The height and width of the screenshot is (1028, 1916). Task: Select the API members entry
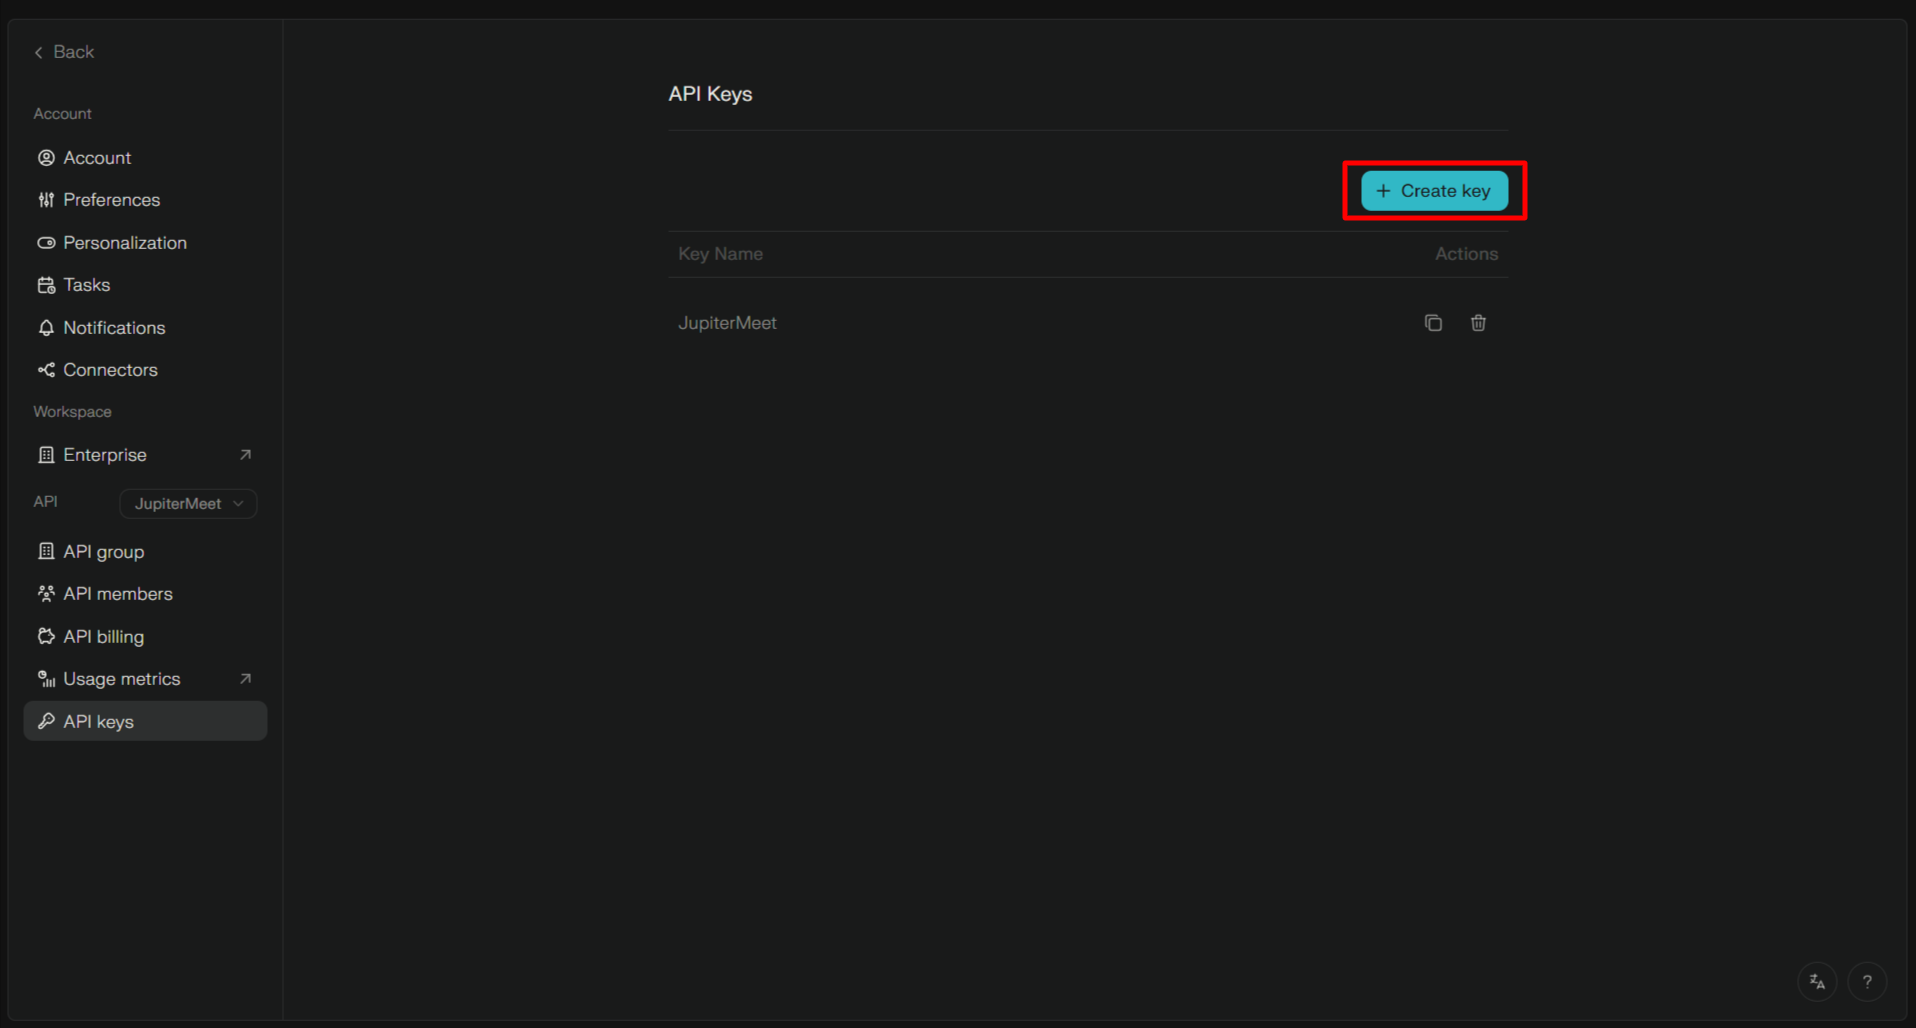117,593
